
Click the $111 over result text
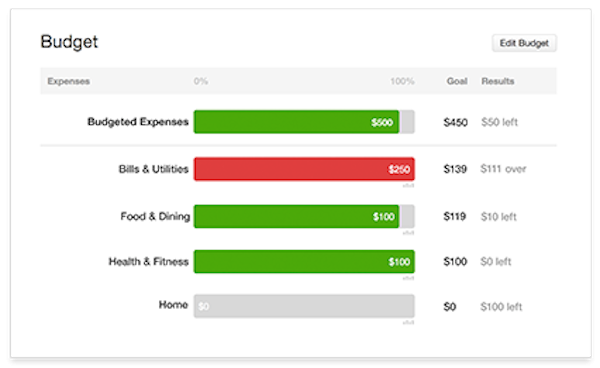pyautogui.click(x=503, y=169)
